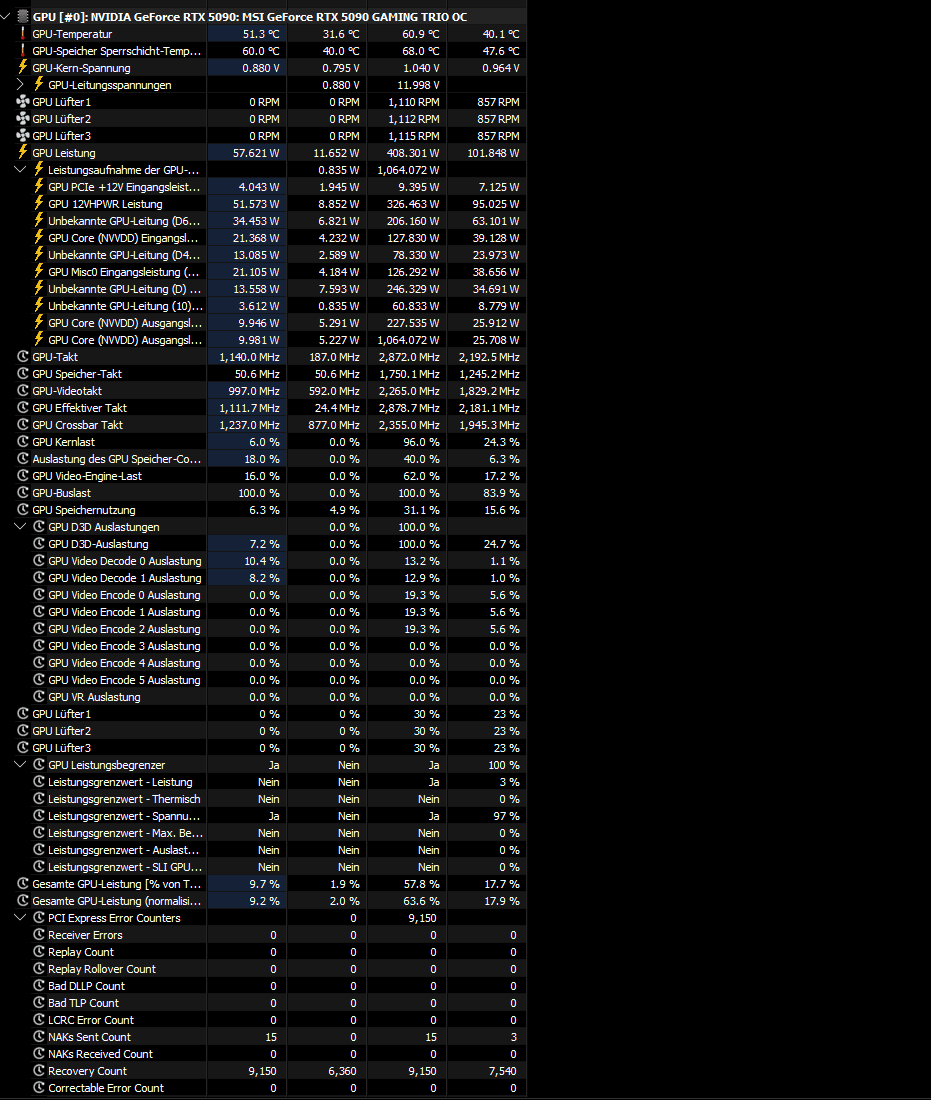Screen dimensions: 931x1100
Task: Expand the GPU-Leitungsspannungen group
Action: tap(20, 85)
